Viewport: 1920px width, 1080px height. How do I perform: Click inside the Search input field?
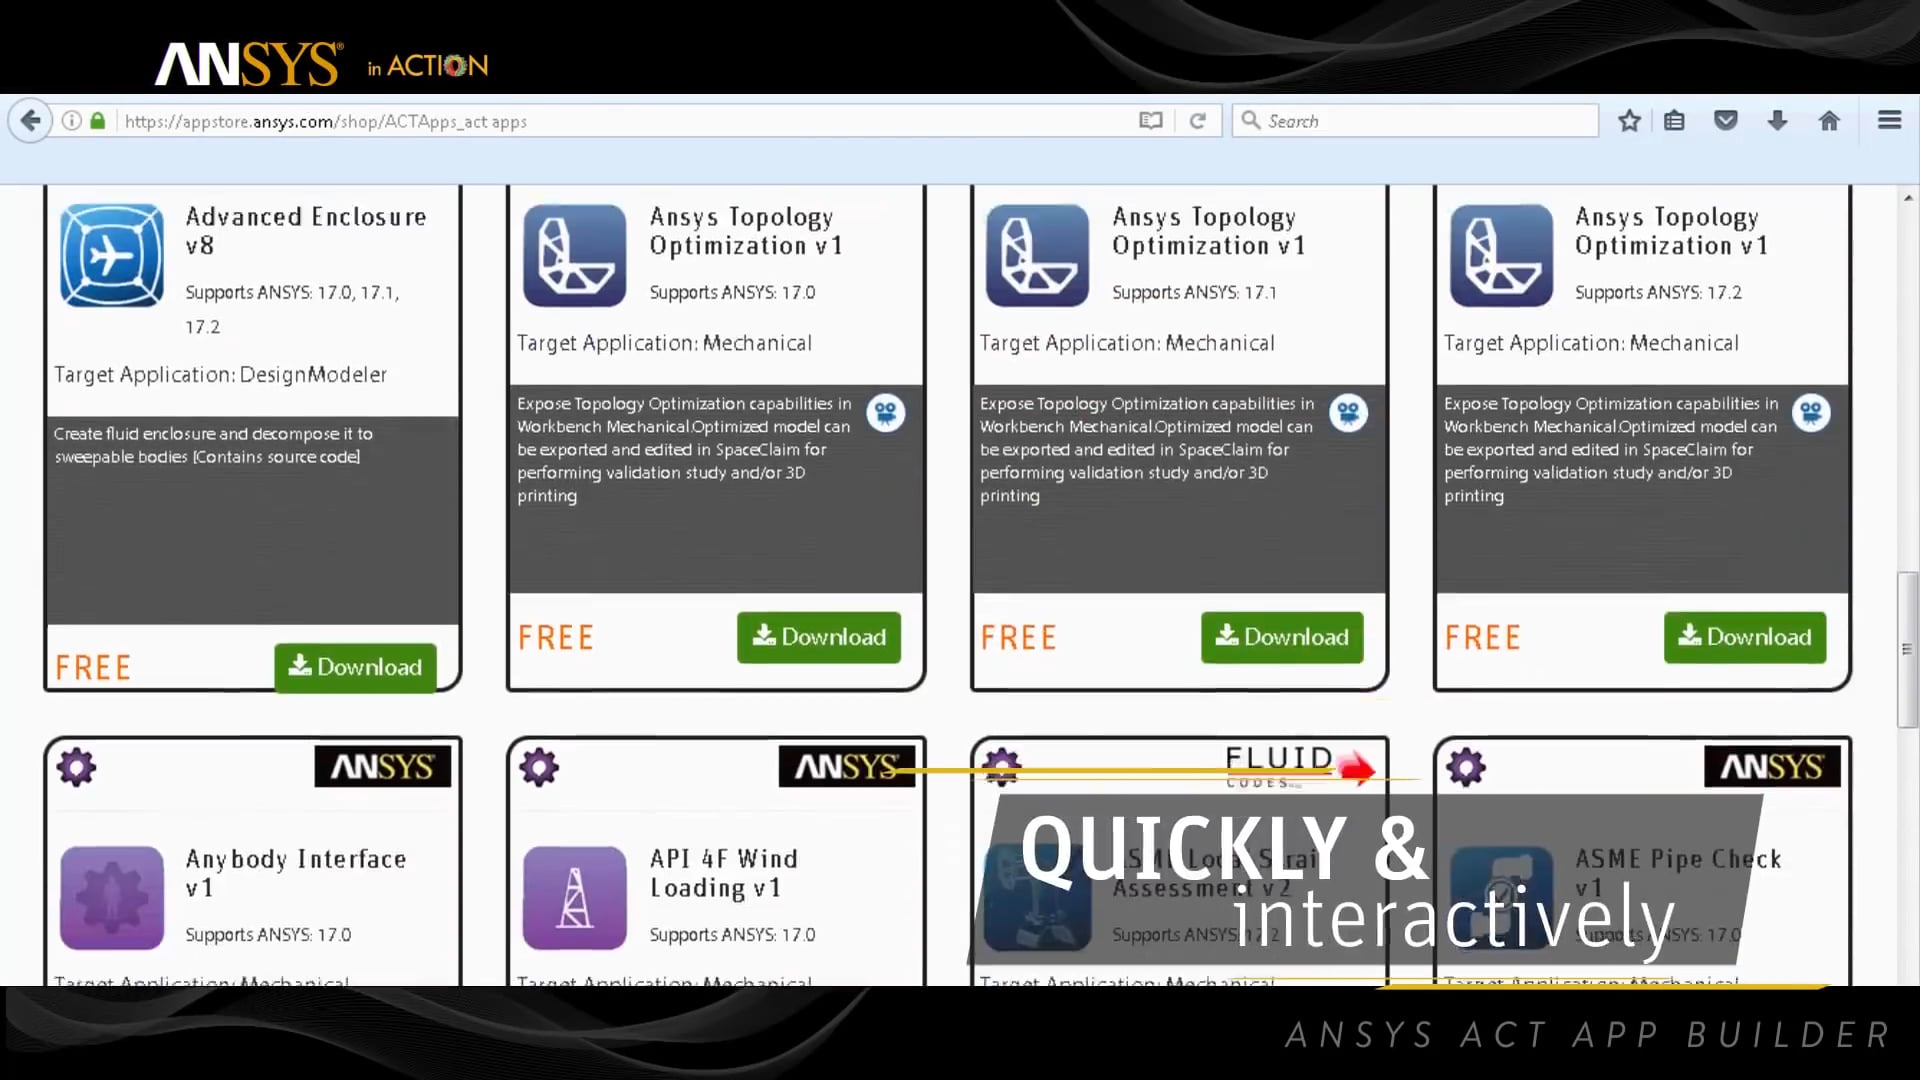point(1400,120)
